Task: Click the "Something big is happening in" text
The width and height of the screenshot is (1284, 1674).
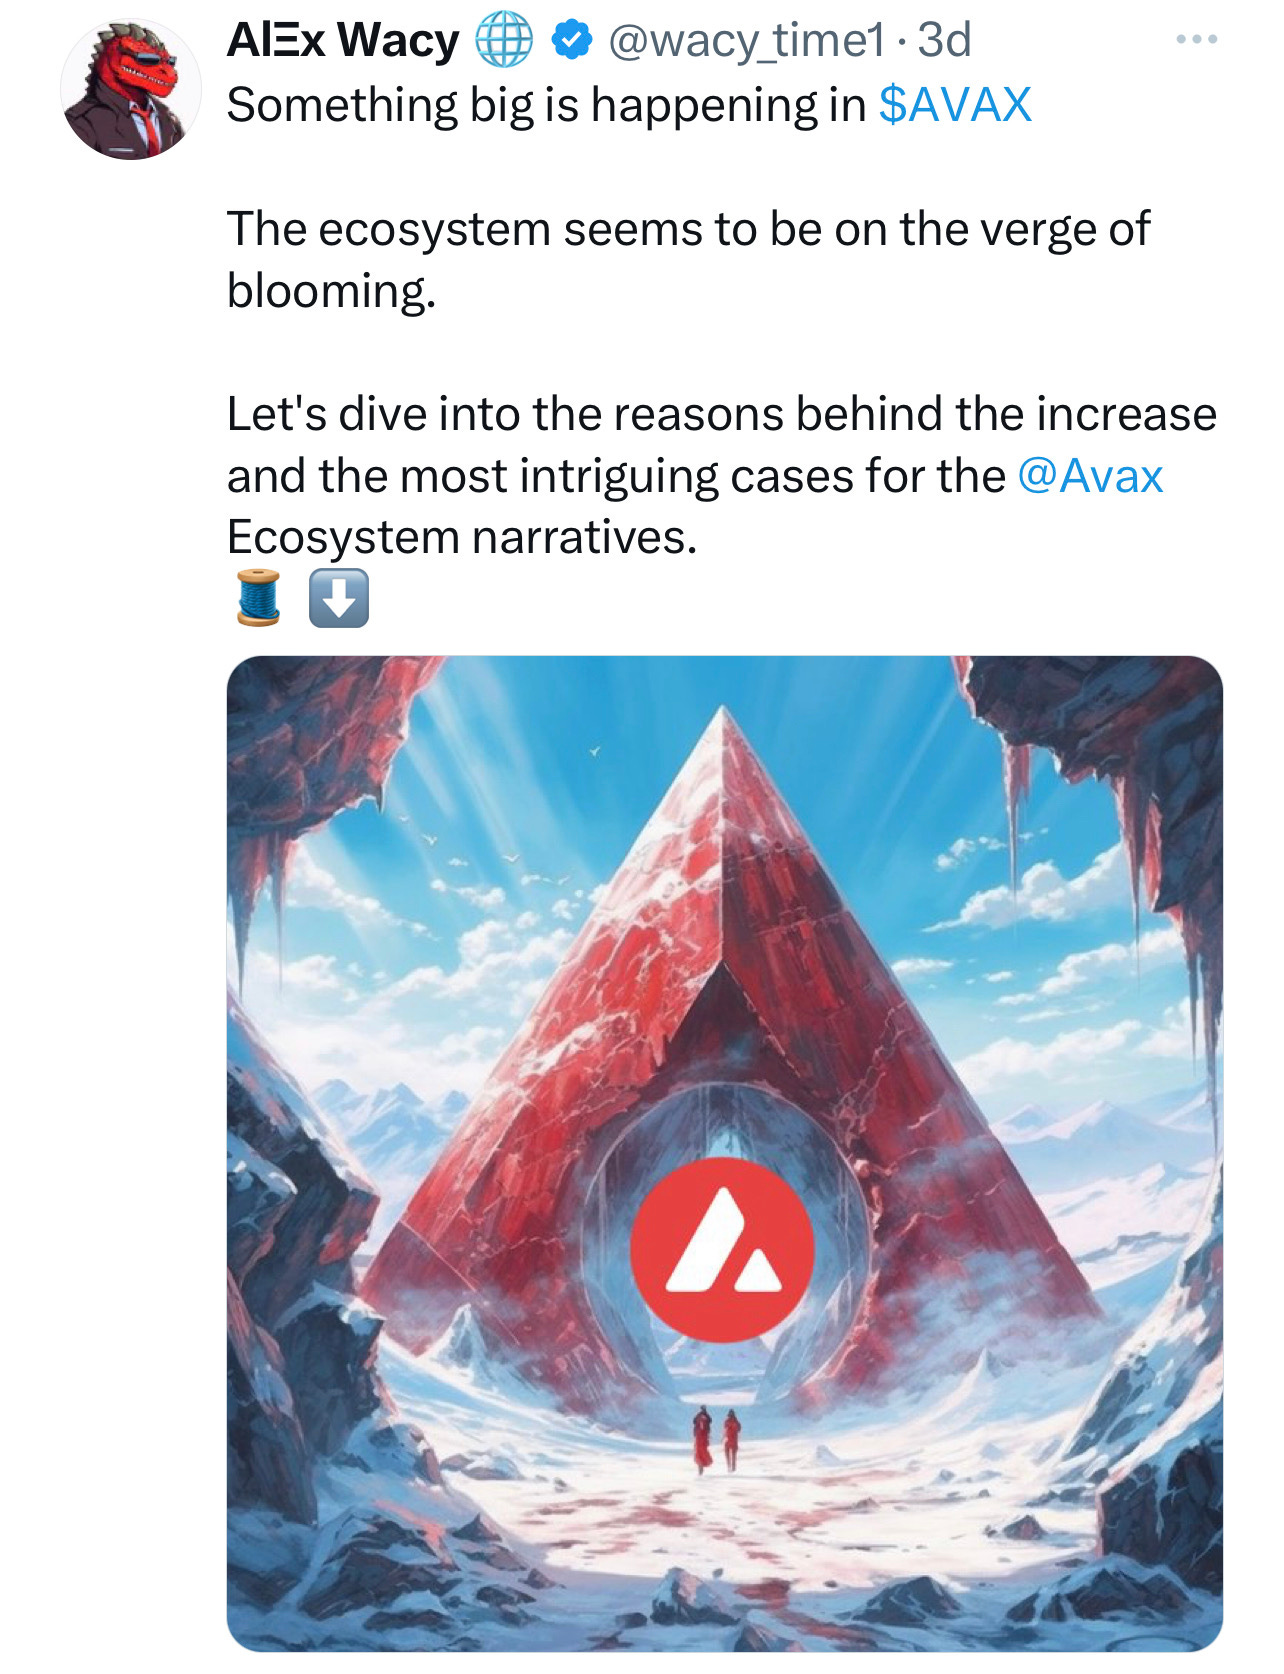Action: (546, 105)
